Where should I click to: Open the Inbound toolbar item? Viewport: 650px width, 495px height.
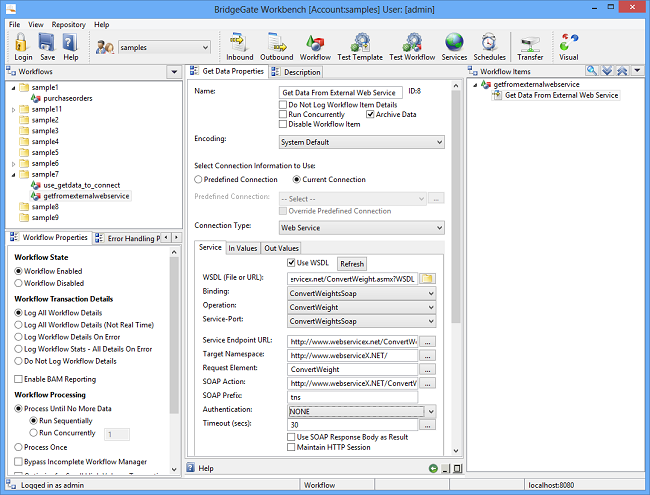pyautogui.click(x=240, y=42)
